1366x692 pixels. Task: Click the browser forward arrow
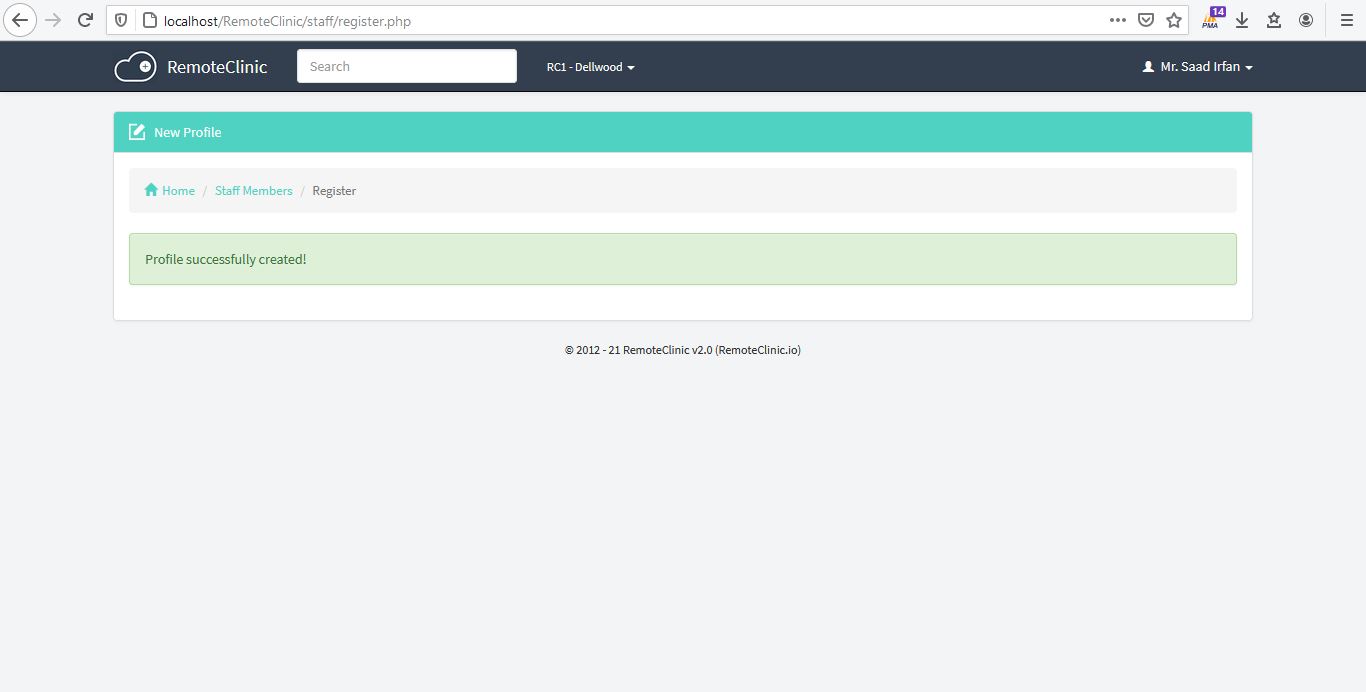click(54, 20)
